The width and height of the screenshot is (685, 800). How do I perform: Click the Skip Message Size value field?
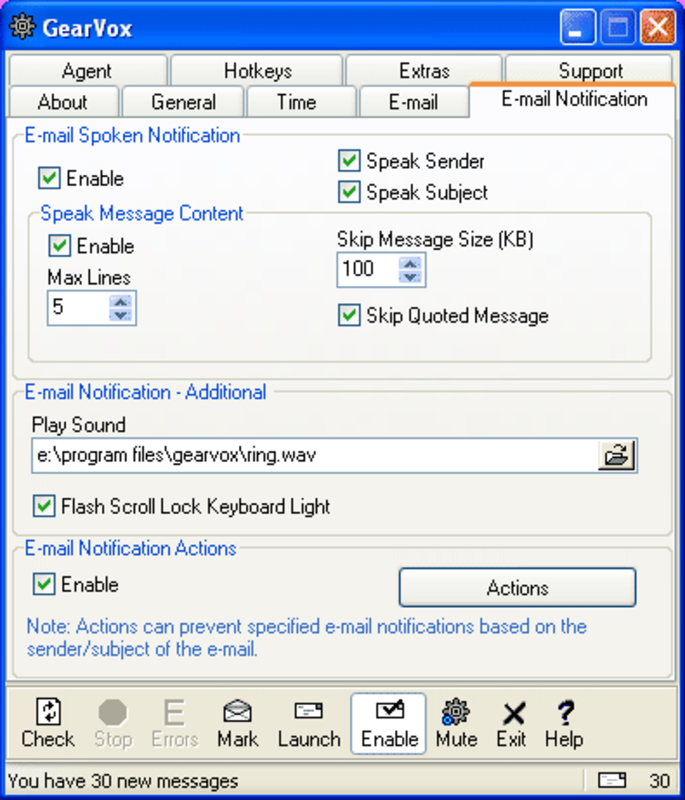368,269
